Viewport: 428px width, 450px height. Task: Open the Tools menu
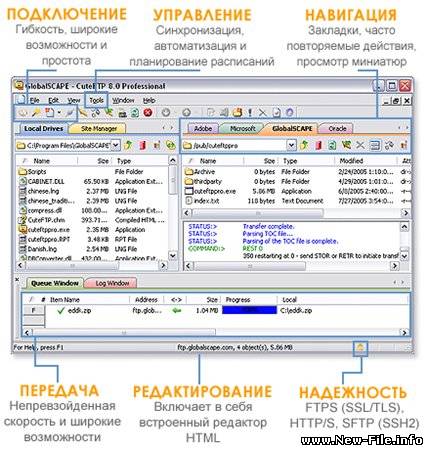[96, 100]
